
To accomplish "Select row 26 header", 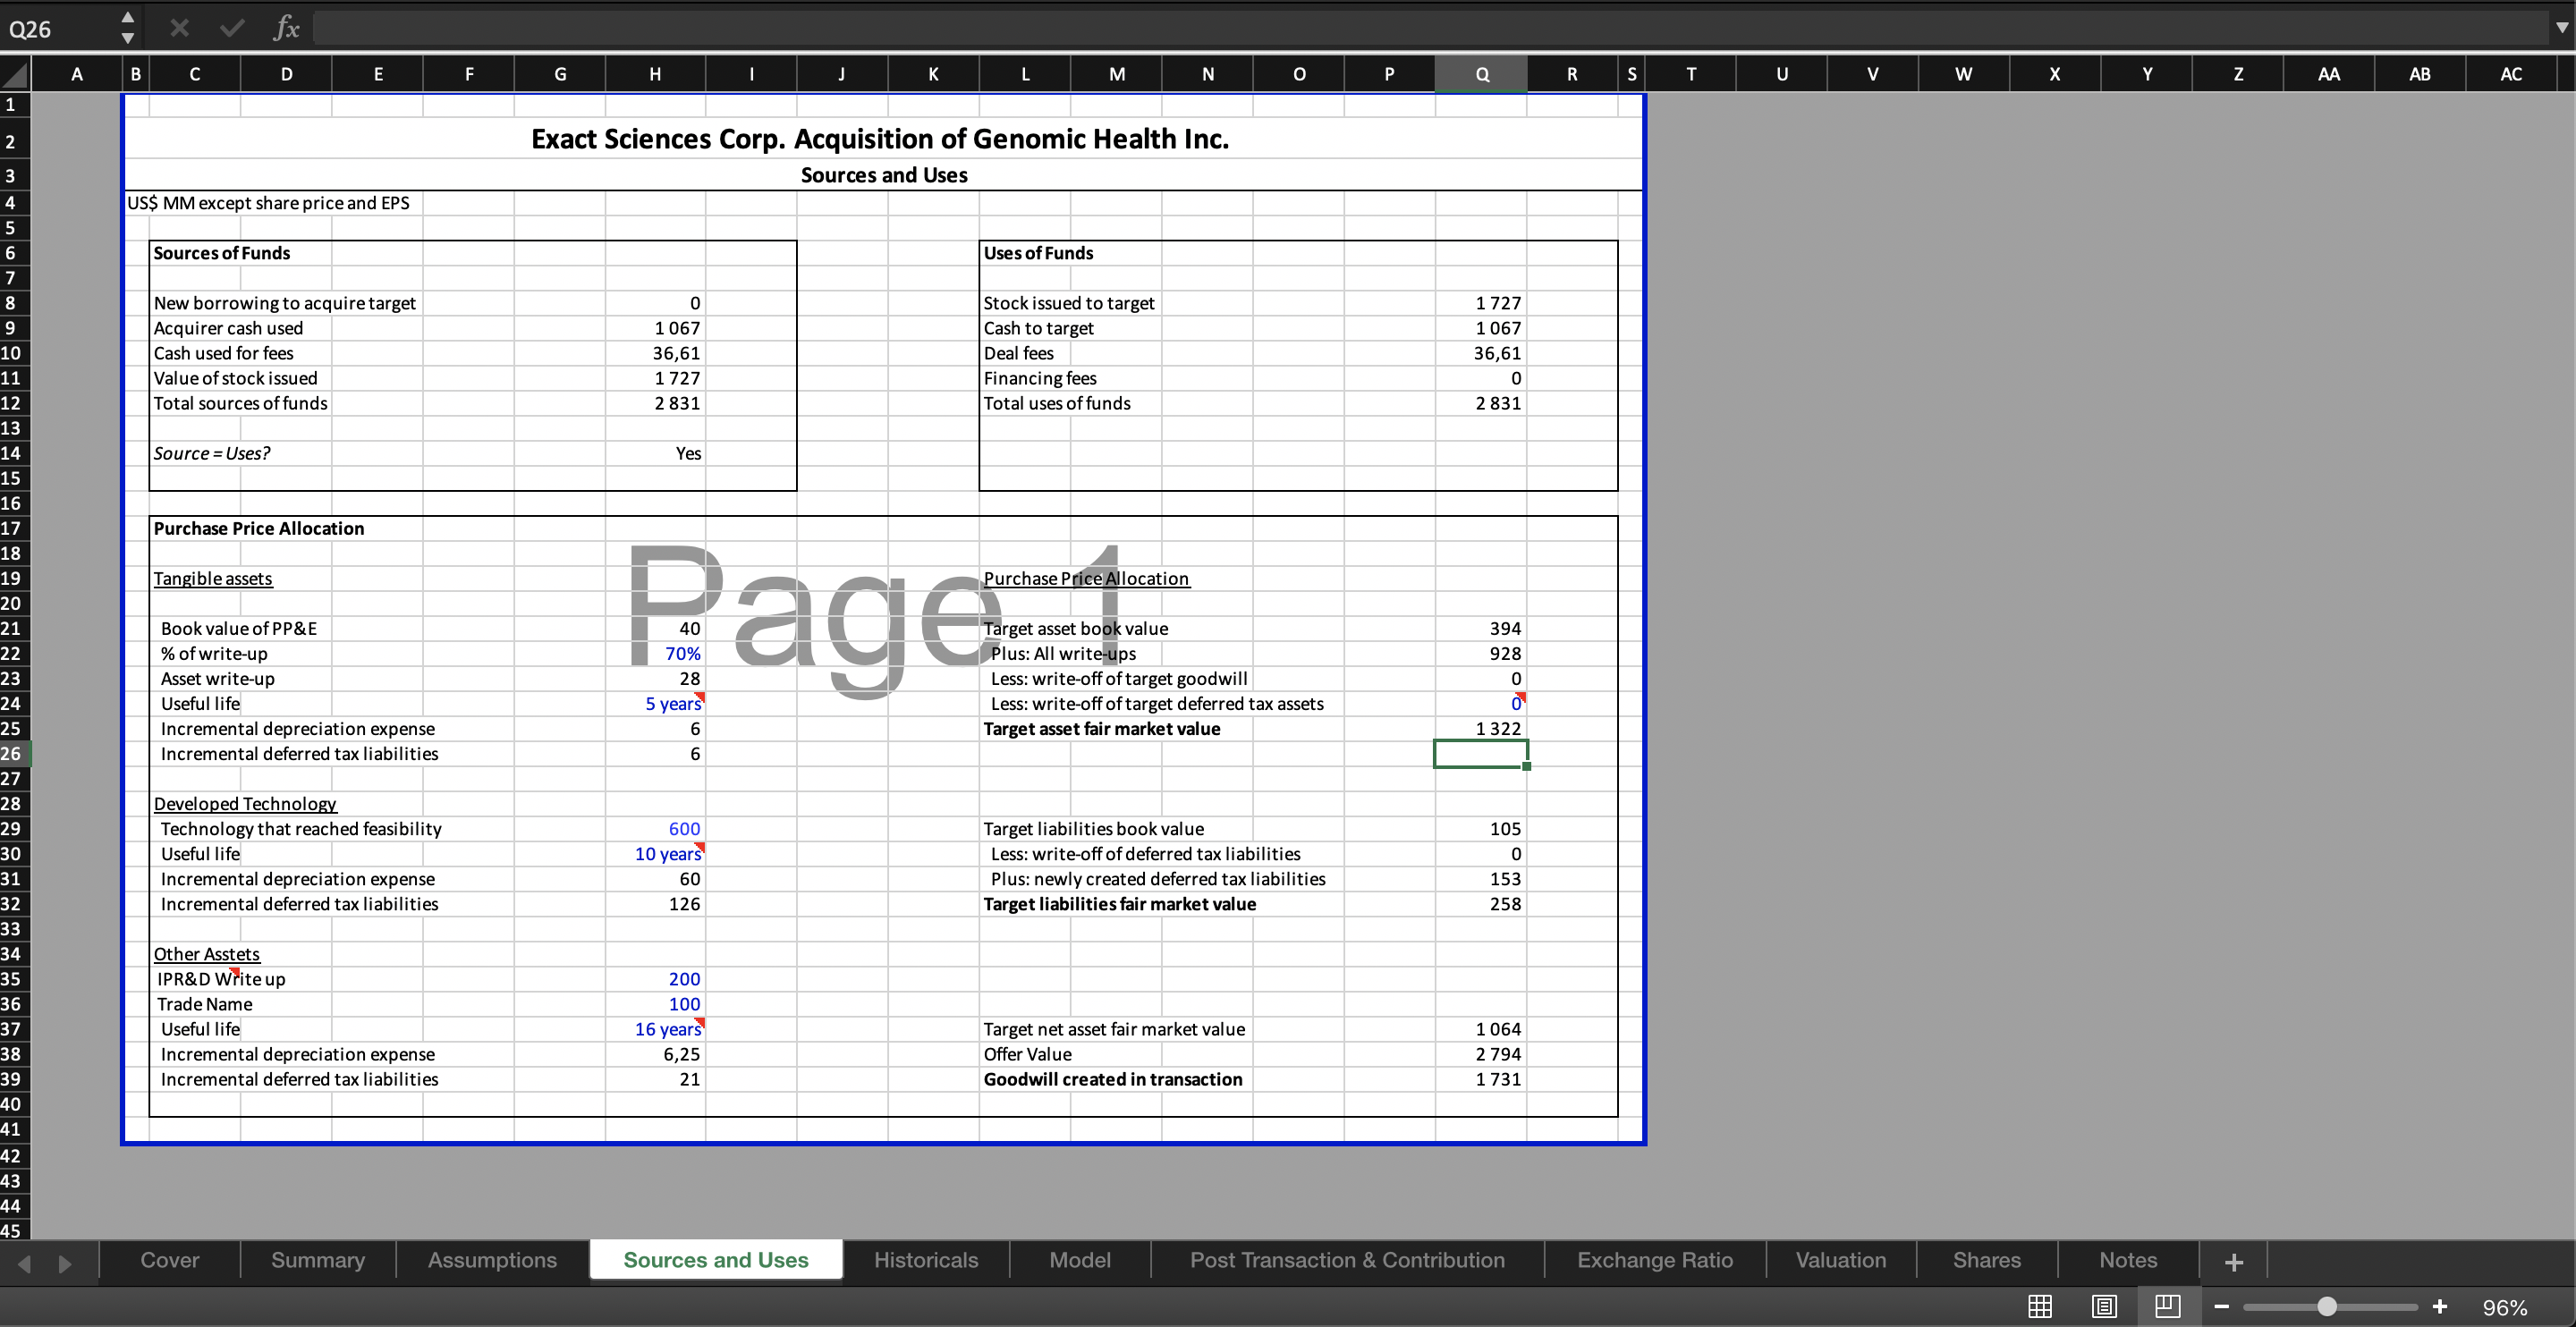I will pyautogui.click(x=14, y=754).
